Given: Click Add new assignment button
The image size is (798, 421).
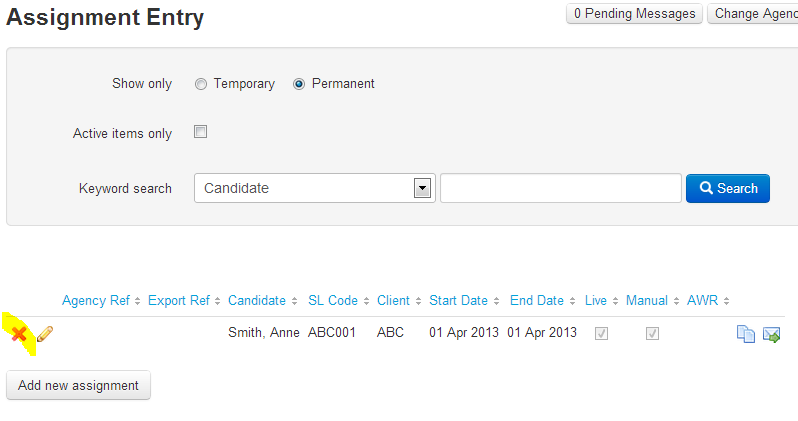Looking at the screenshot, I should pos(78,385).
